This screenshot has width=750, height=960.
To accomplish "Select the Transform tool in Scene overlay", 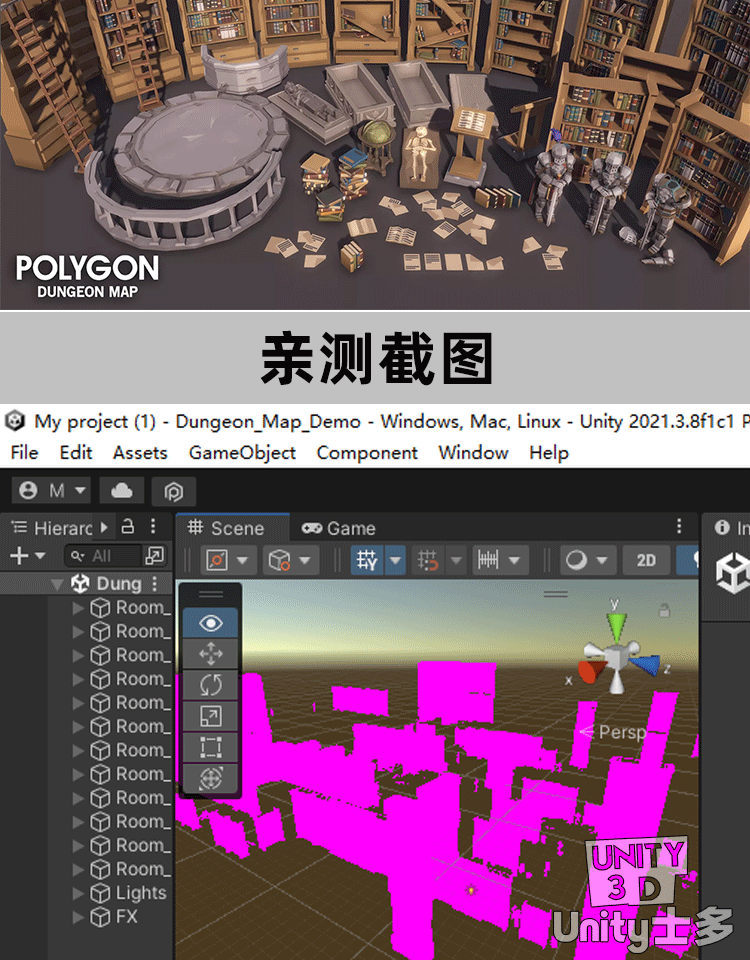I will pos(211,778).
